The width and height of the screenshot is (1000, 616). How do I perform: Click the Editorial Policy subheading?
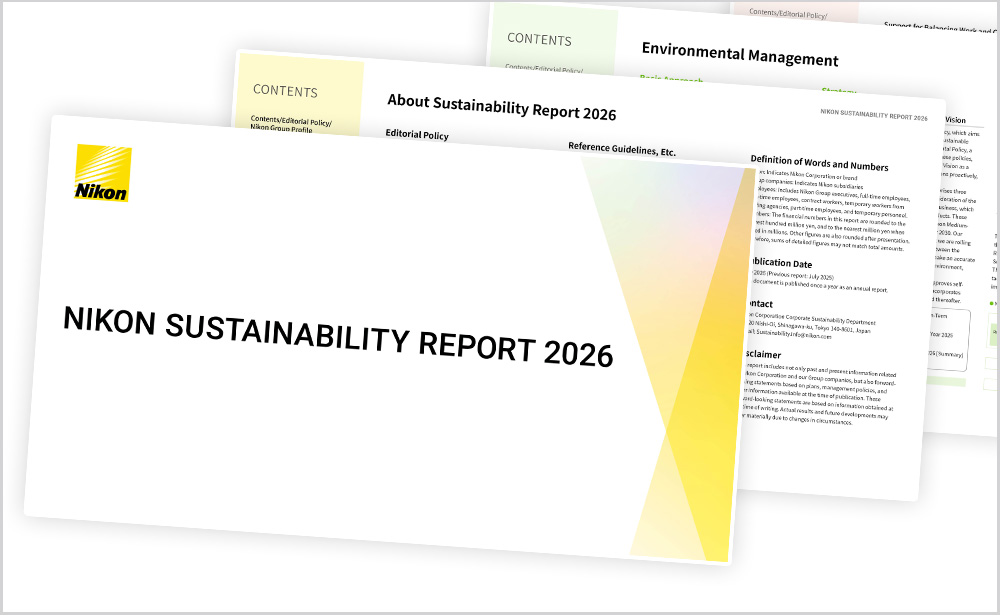(417, 135)
